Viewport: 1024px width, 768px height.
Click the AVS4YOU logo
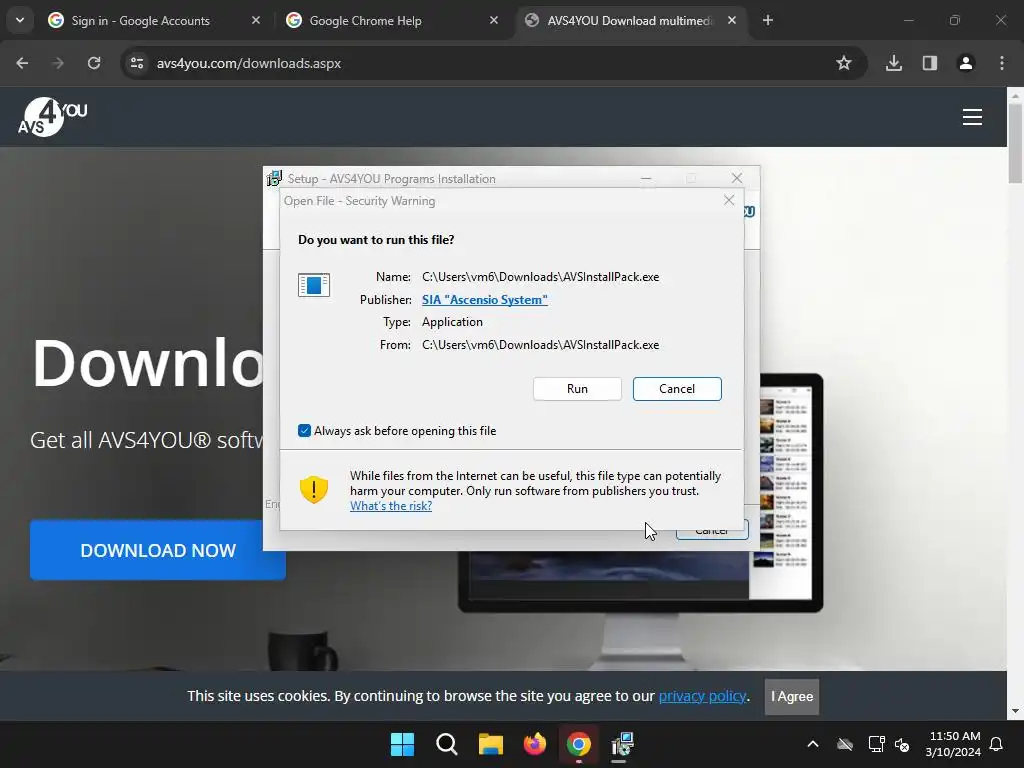click(x=52, y=117)
